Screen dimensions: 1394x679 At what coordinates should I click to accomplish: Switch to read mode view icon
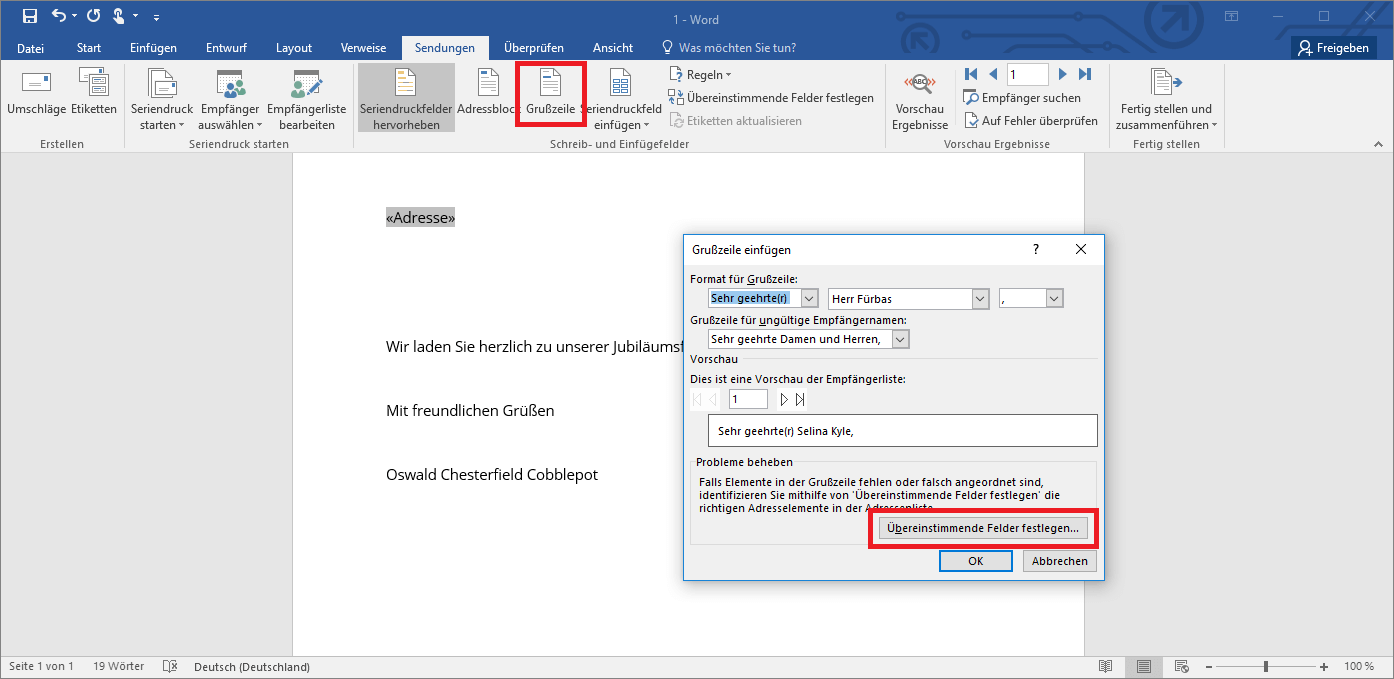(x=1105, y=666)
